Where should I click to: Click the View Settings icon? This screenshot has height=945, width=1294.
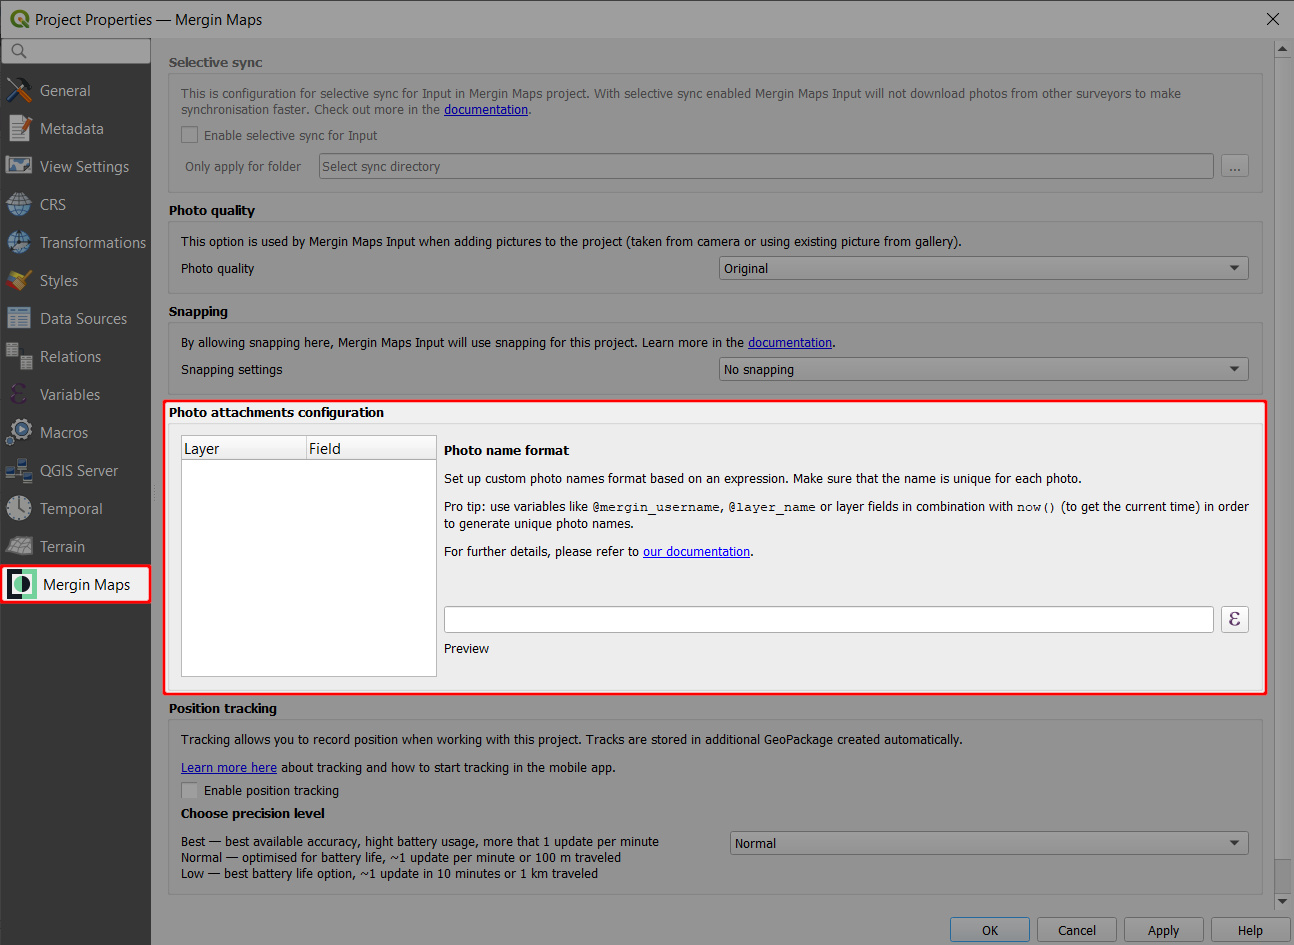19,166
